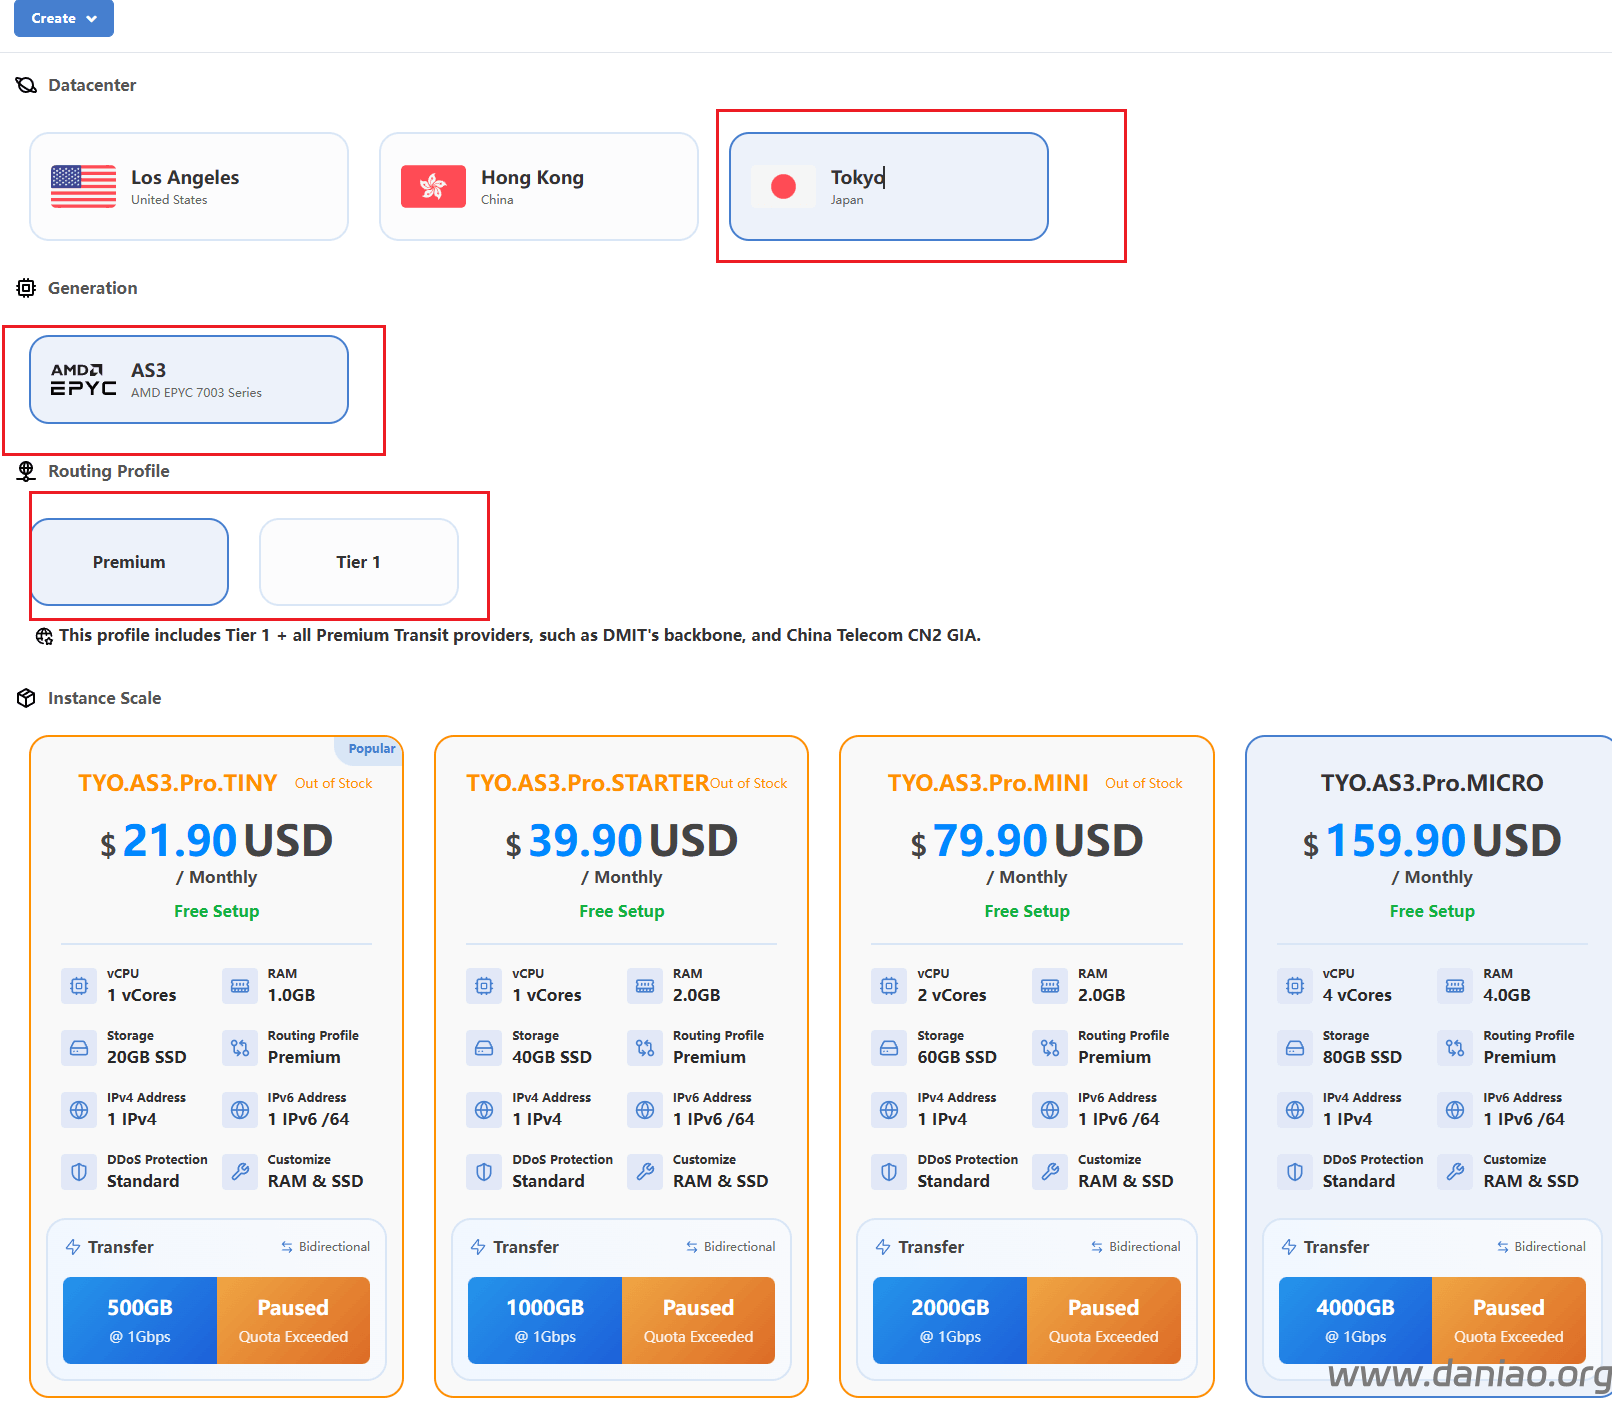This screenshot has width=1612, height=1421.
Task: Click the Japan flag icon
Action: point(783,187)
